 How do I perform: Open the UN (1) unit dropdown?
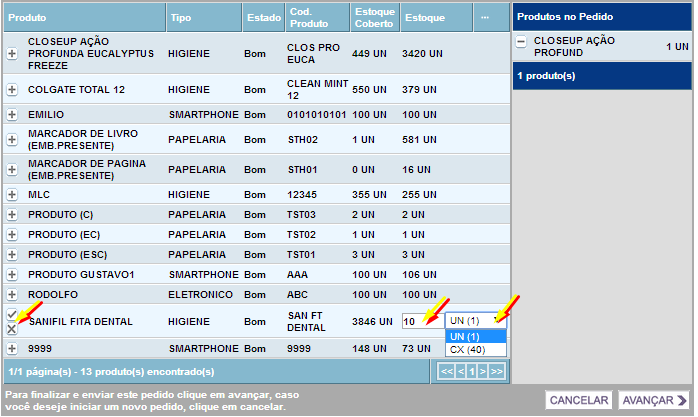pyautogui.click(x=475, y=320)
